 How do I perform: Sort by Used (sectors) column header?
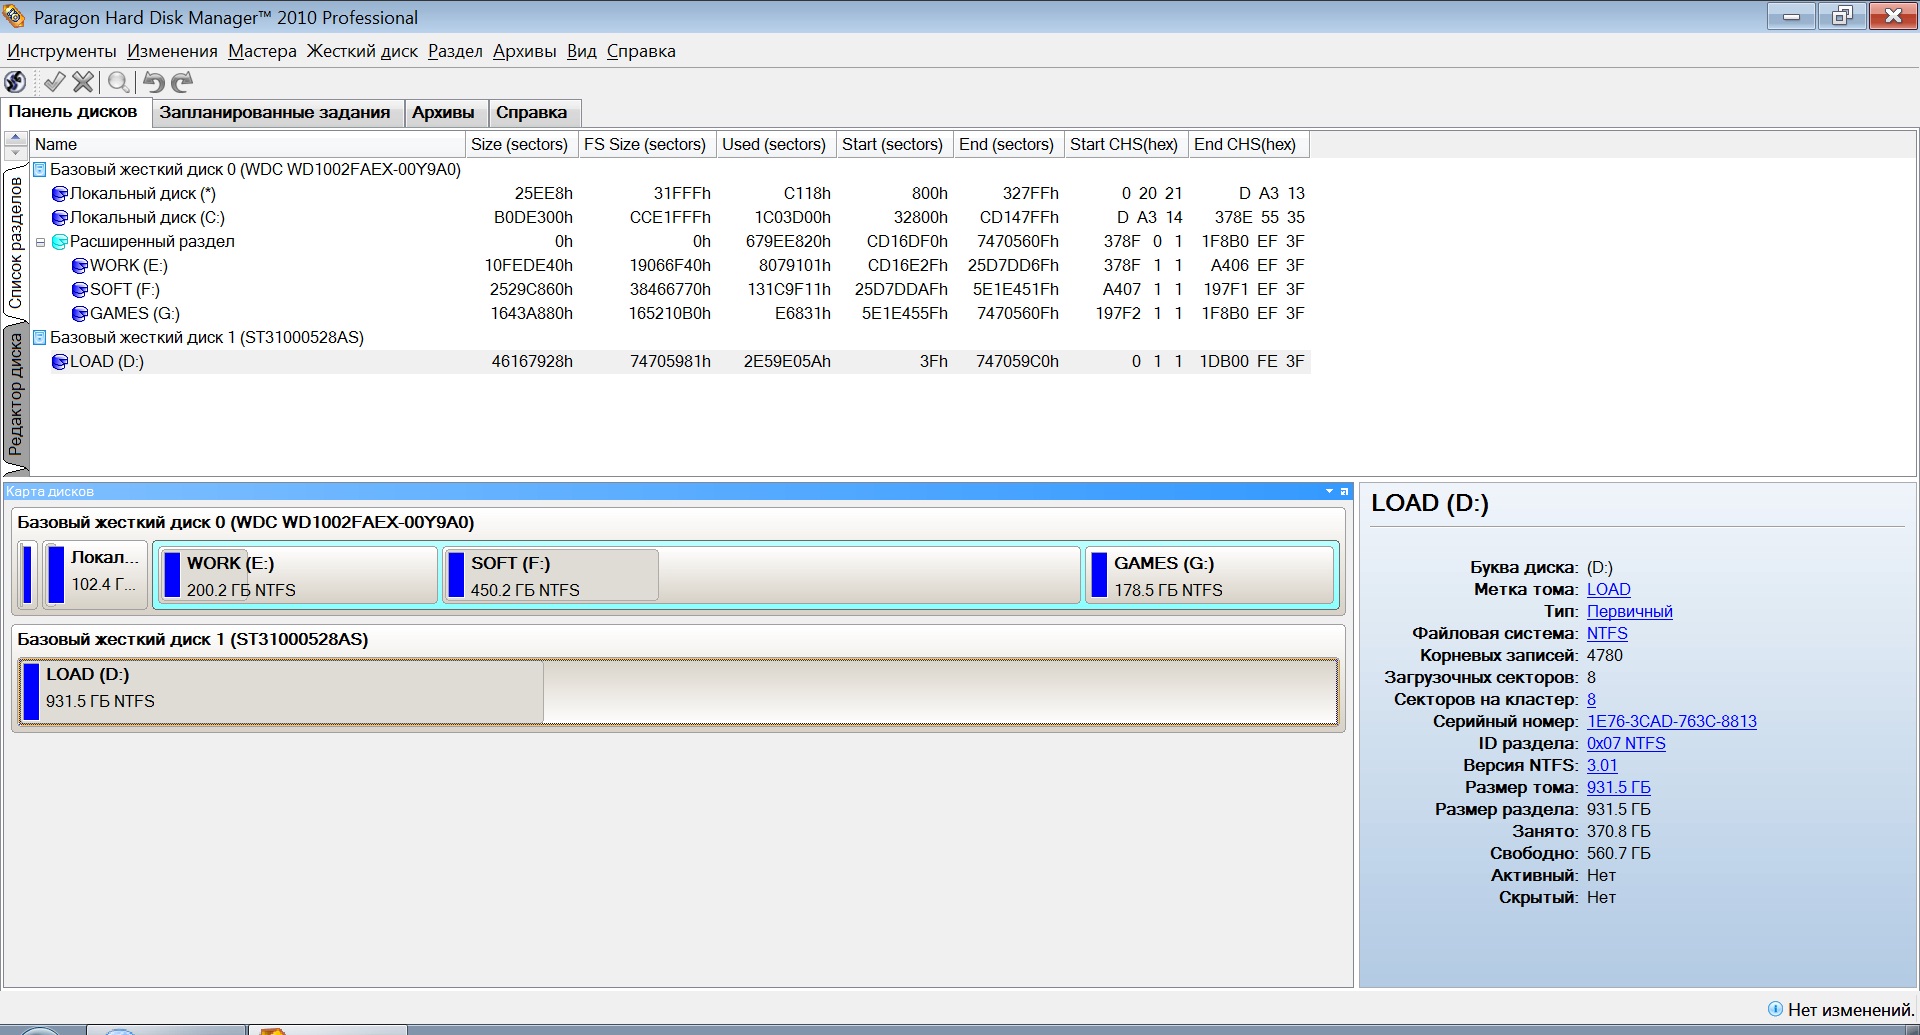pyautogui.click(x=775, y=144)
